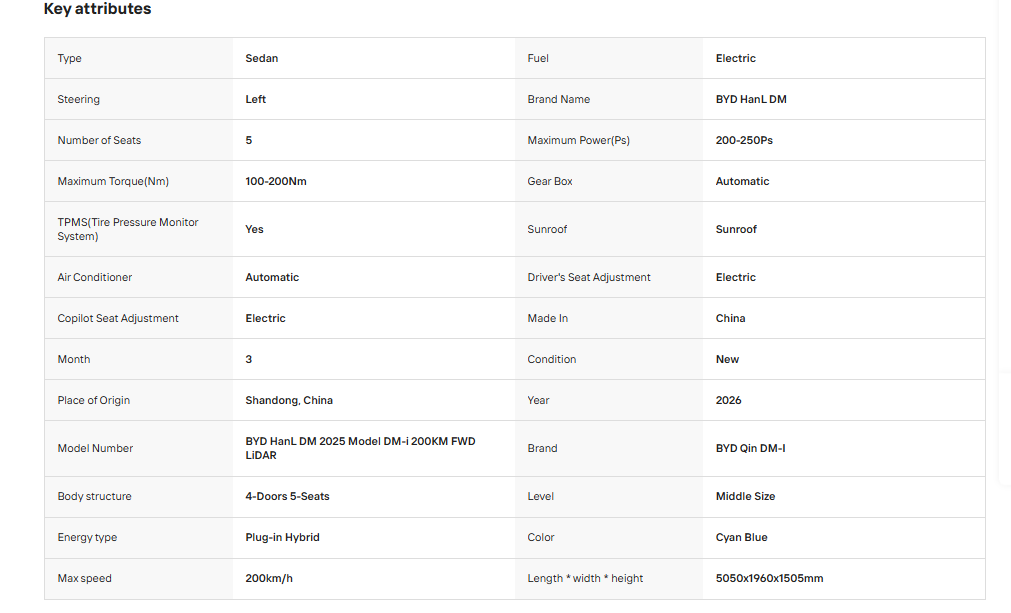Image resolution: width=1011 pixels, height=613 pixels.
Task: Click the Made In China value
Action: (x=731, y=318)
